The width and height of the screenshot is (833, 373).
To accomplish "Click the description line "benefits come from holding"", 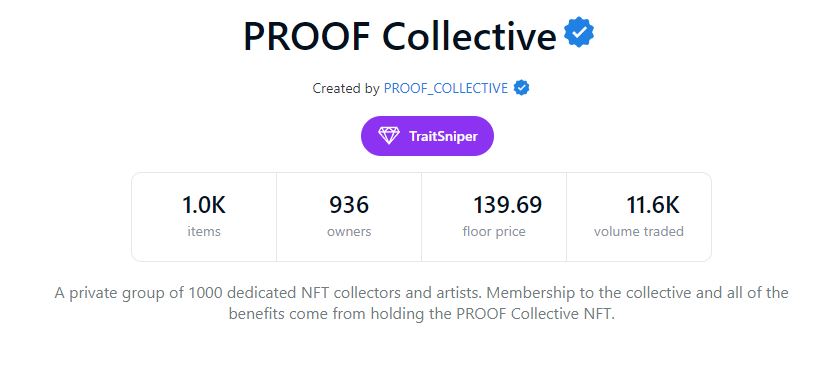I will pyautogui.click(x=421, y=314).
